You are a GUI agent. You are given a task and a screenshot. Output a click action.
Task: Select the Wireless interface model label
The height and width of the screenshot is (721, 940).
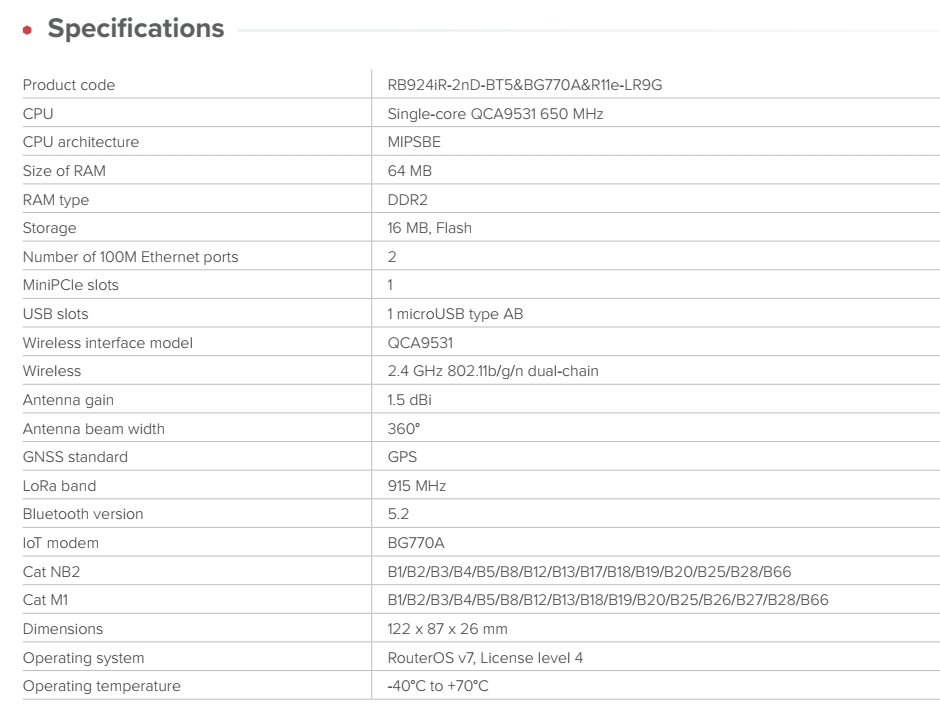107,343
